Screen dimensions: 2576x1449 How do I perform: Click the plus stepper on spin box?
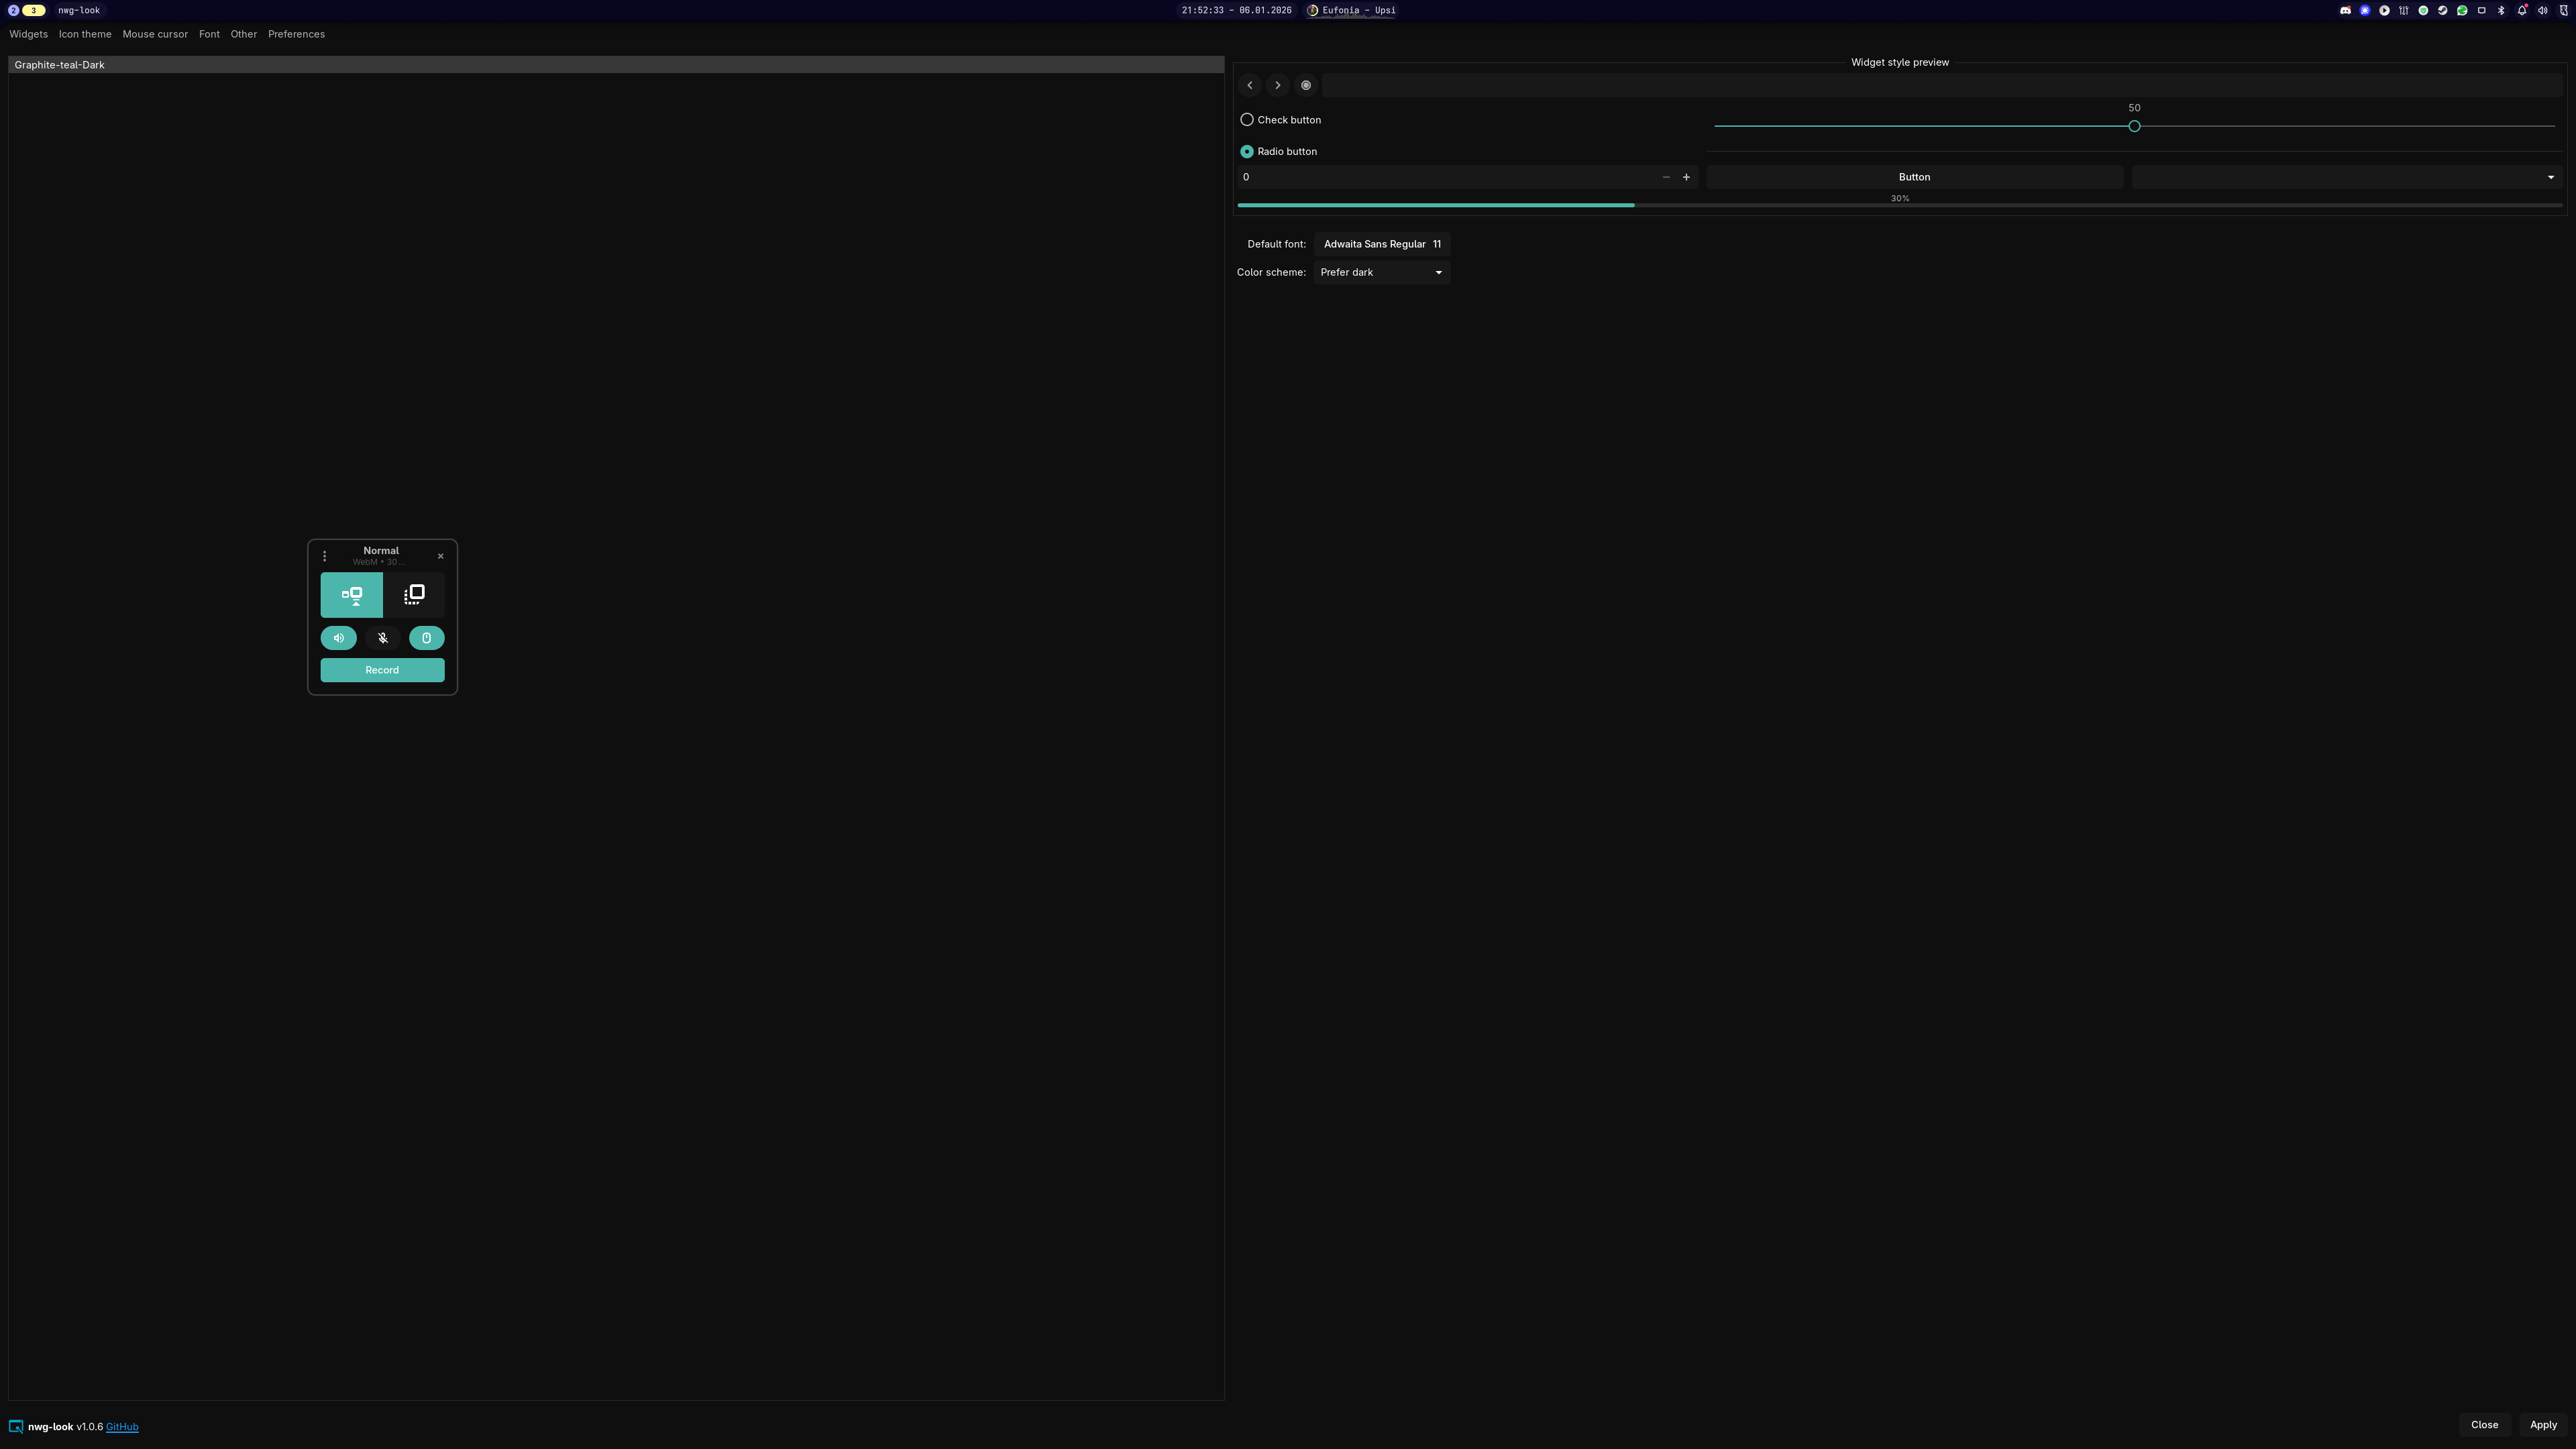point(1686,177)
